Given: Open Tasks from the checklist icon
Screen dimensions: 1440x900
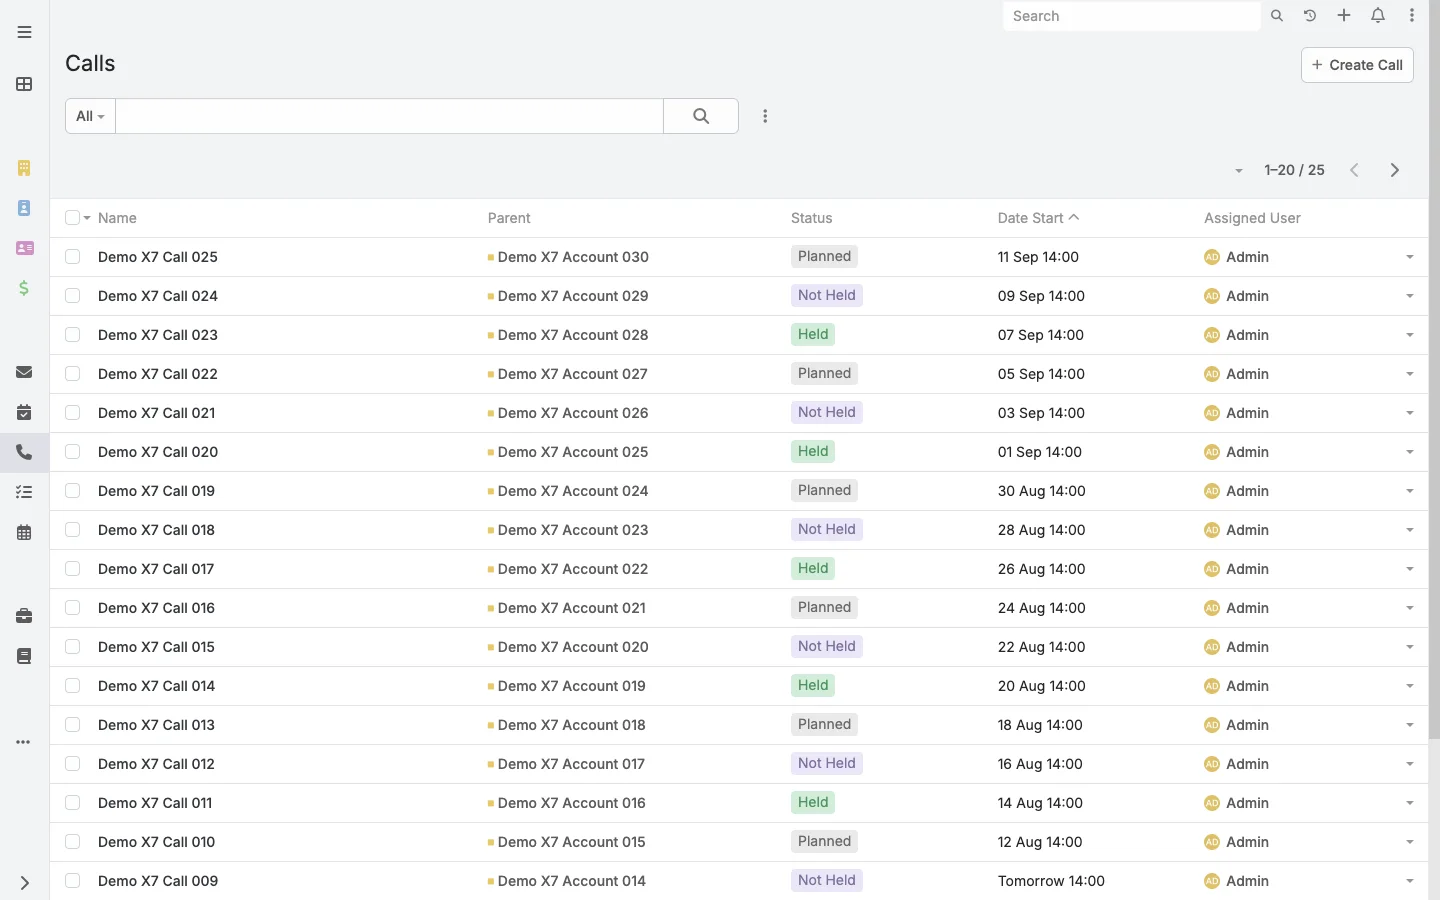Looking at the screenshot, I should (24, 492).
